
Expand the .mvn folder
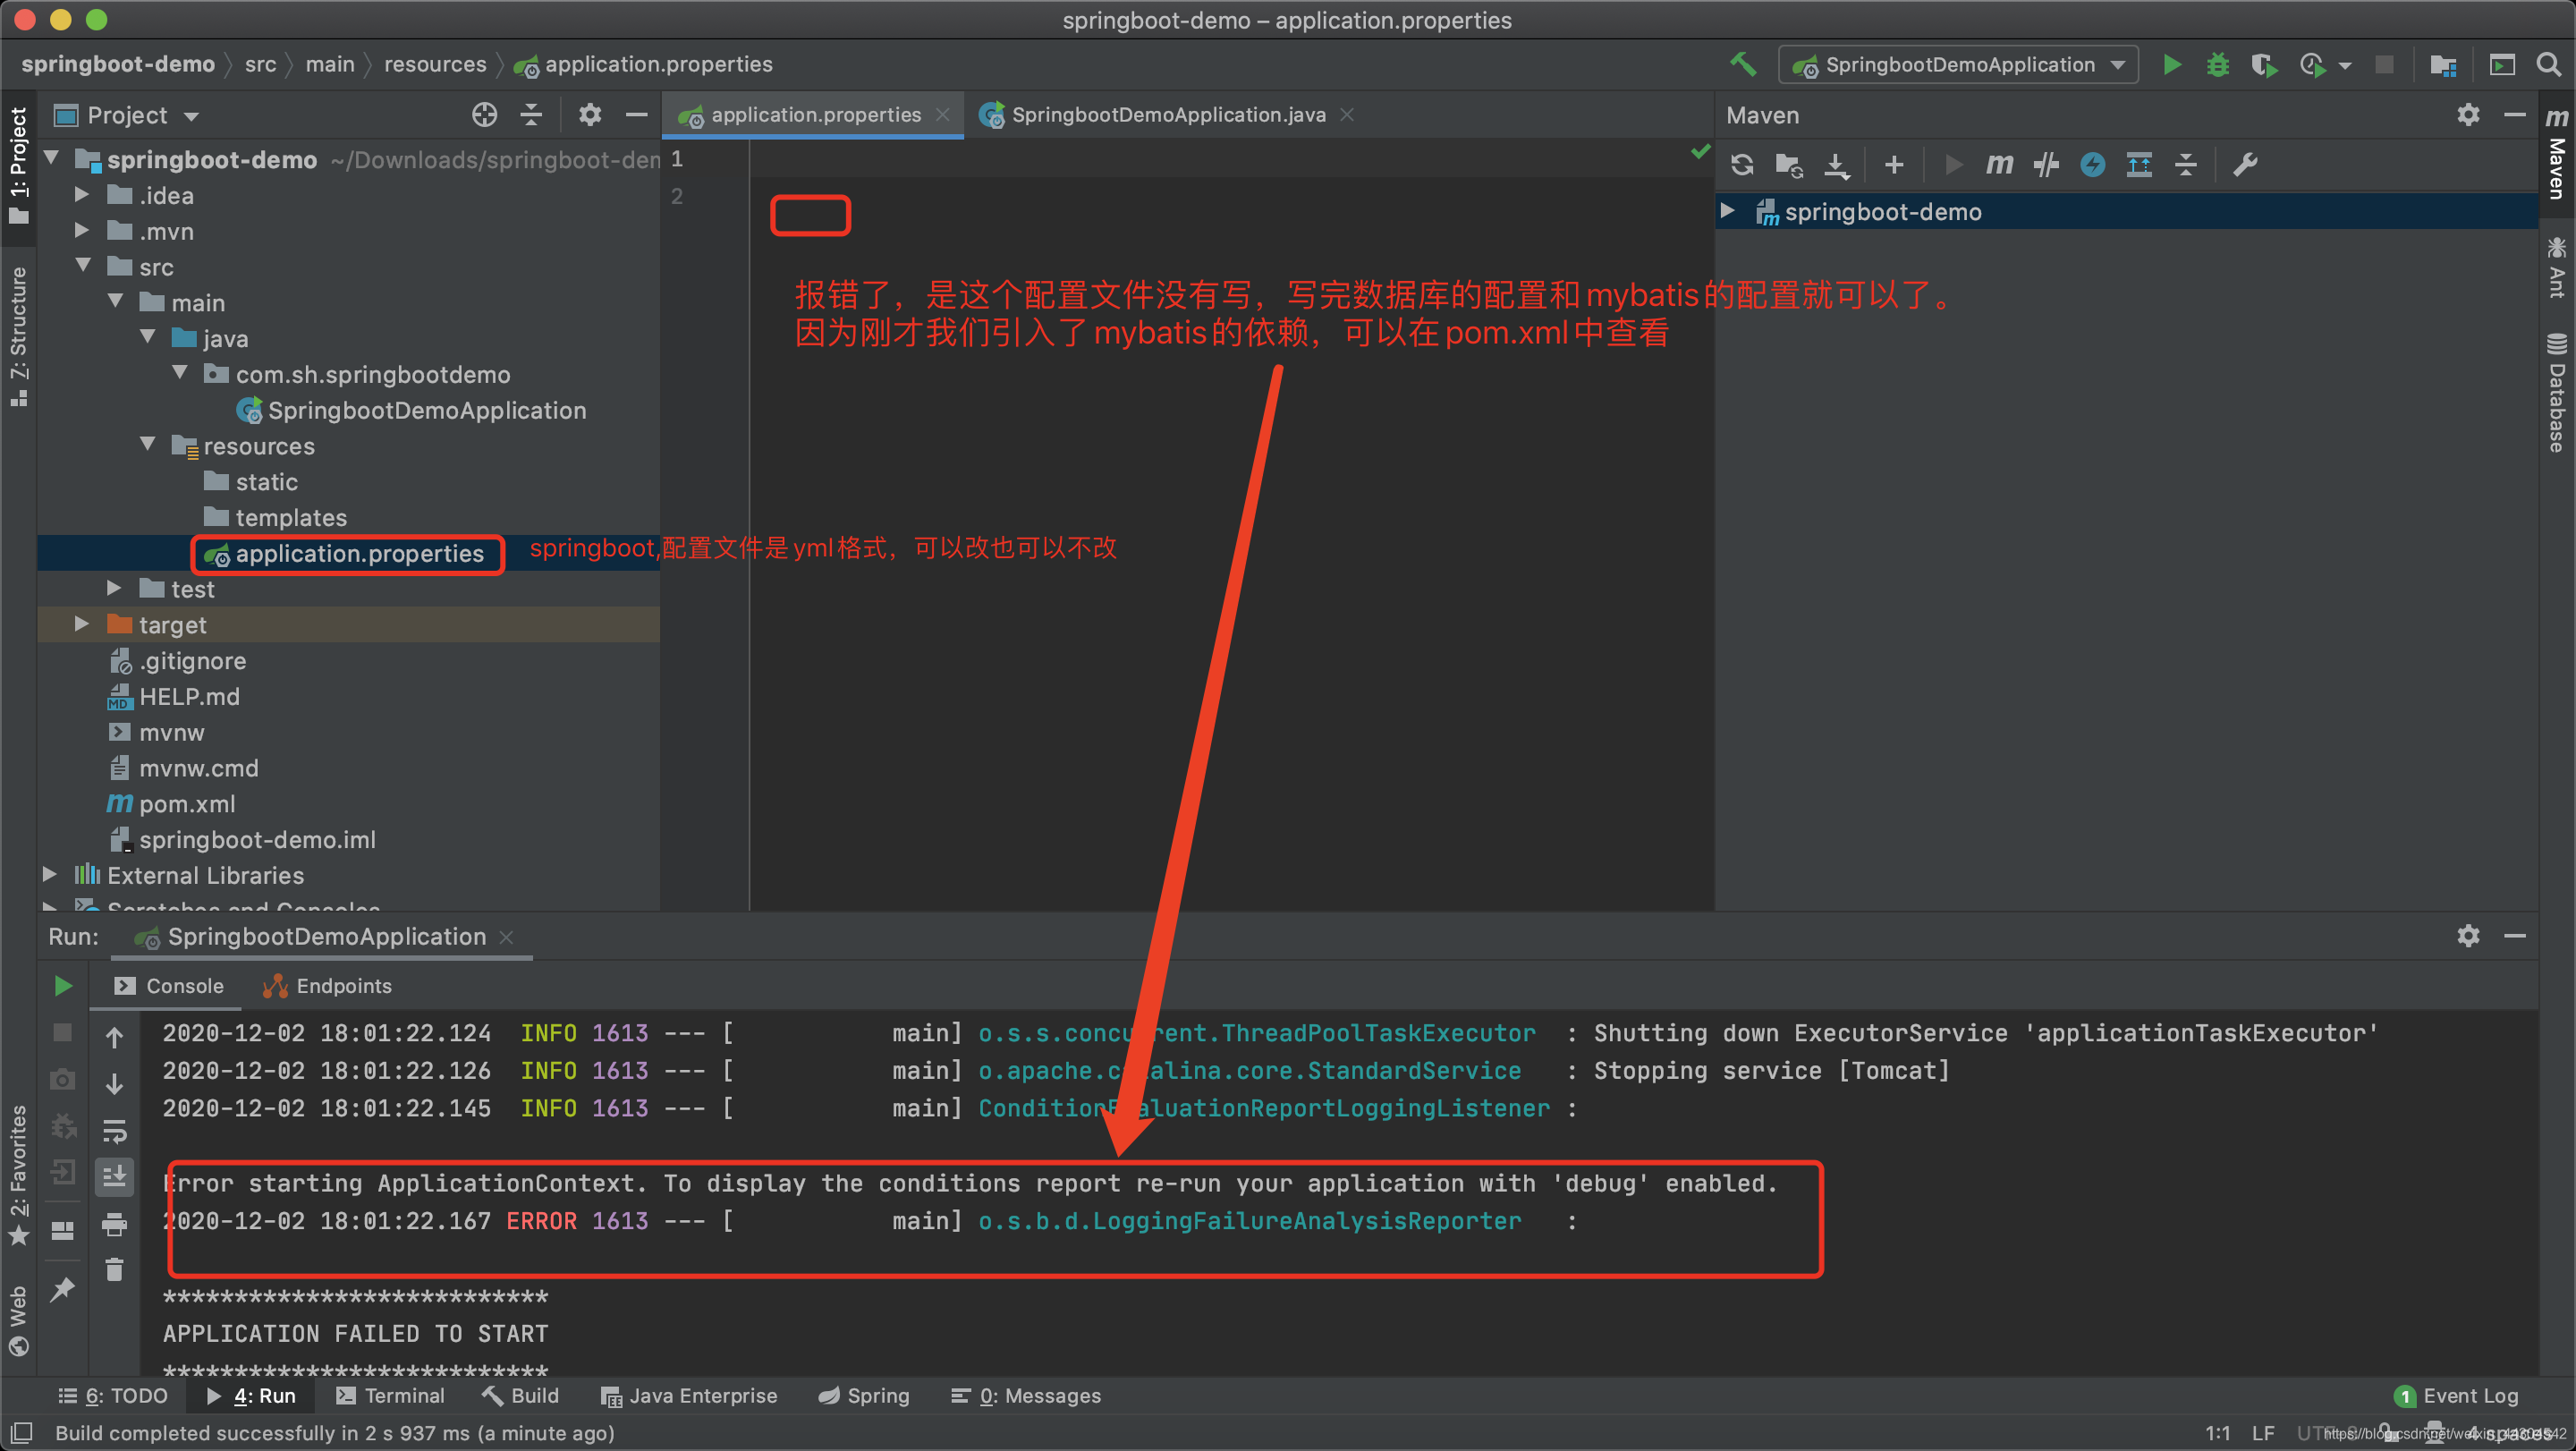click(x=82, y=231)
